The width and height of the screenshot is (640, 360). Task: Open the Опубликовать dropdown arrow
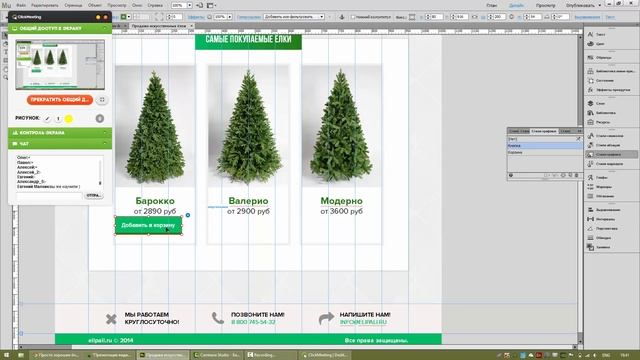click(x=600, y=5)
